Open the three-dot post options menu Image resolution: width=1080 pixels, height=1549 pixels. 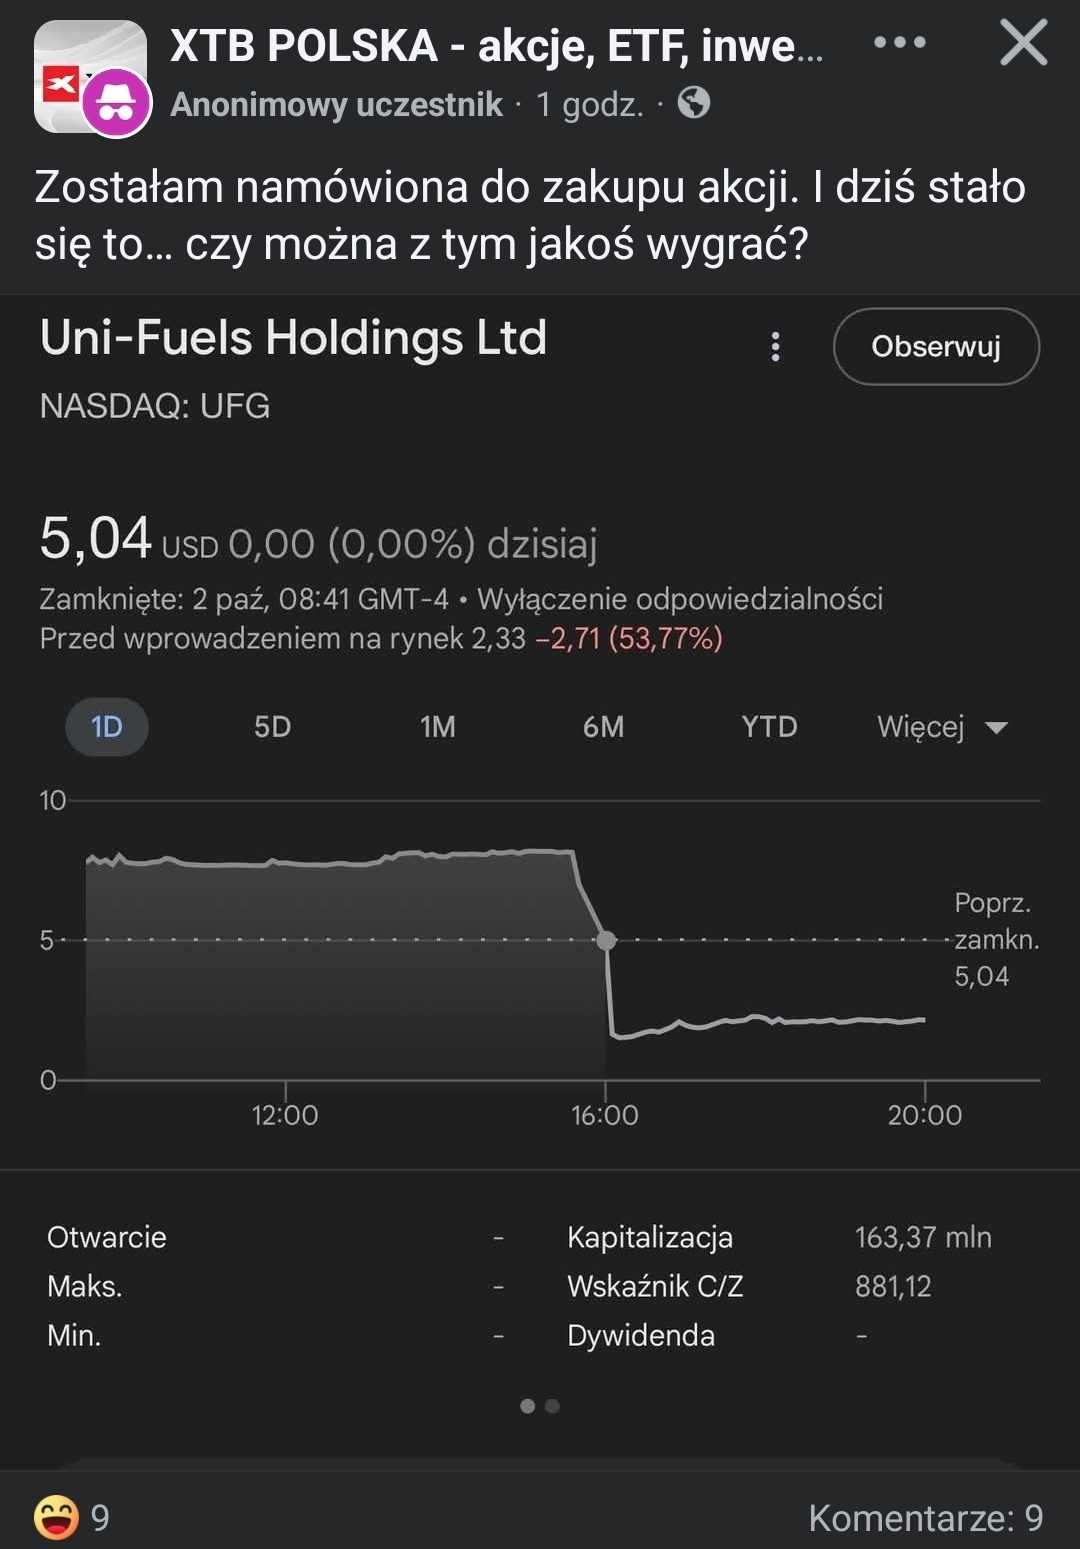[x=899, y=43]
